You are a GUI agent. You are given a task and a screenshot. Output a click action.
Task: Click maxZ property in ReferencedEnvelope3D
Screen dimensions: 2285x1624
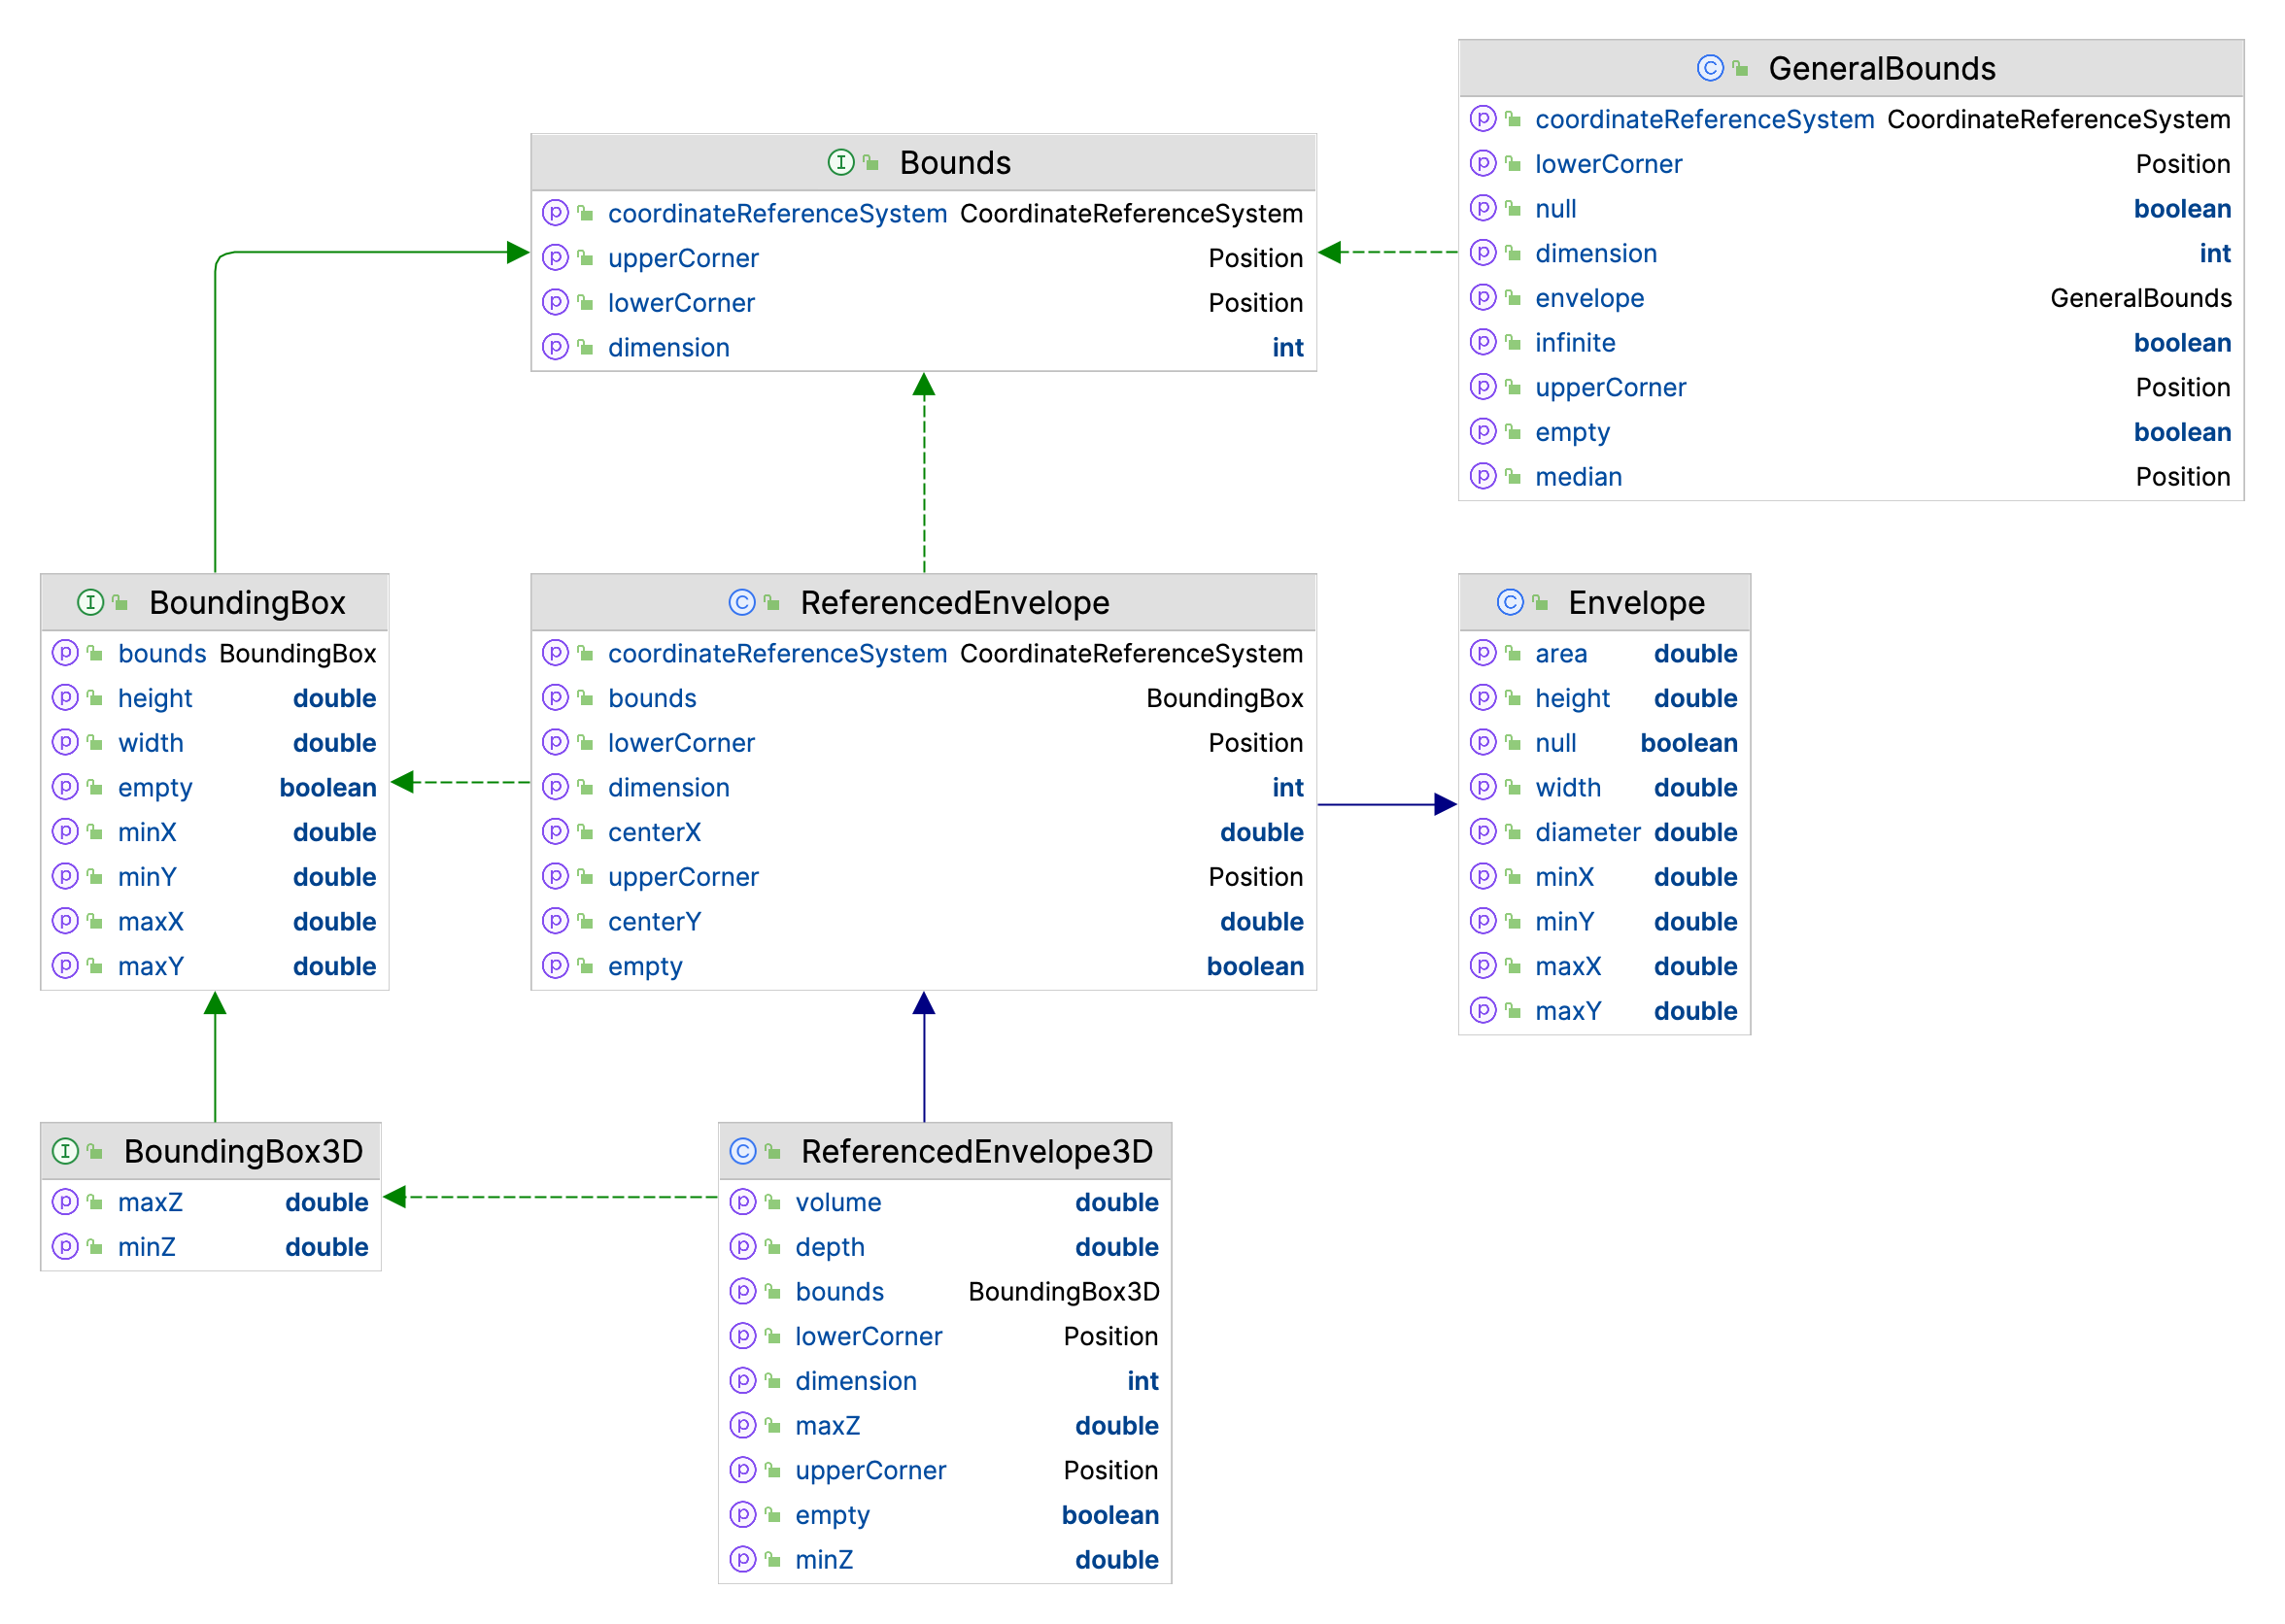828,1426
